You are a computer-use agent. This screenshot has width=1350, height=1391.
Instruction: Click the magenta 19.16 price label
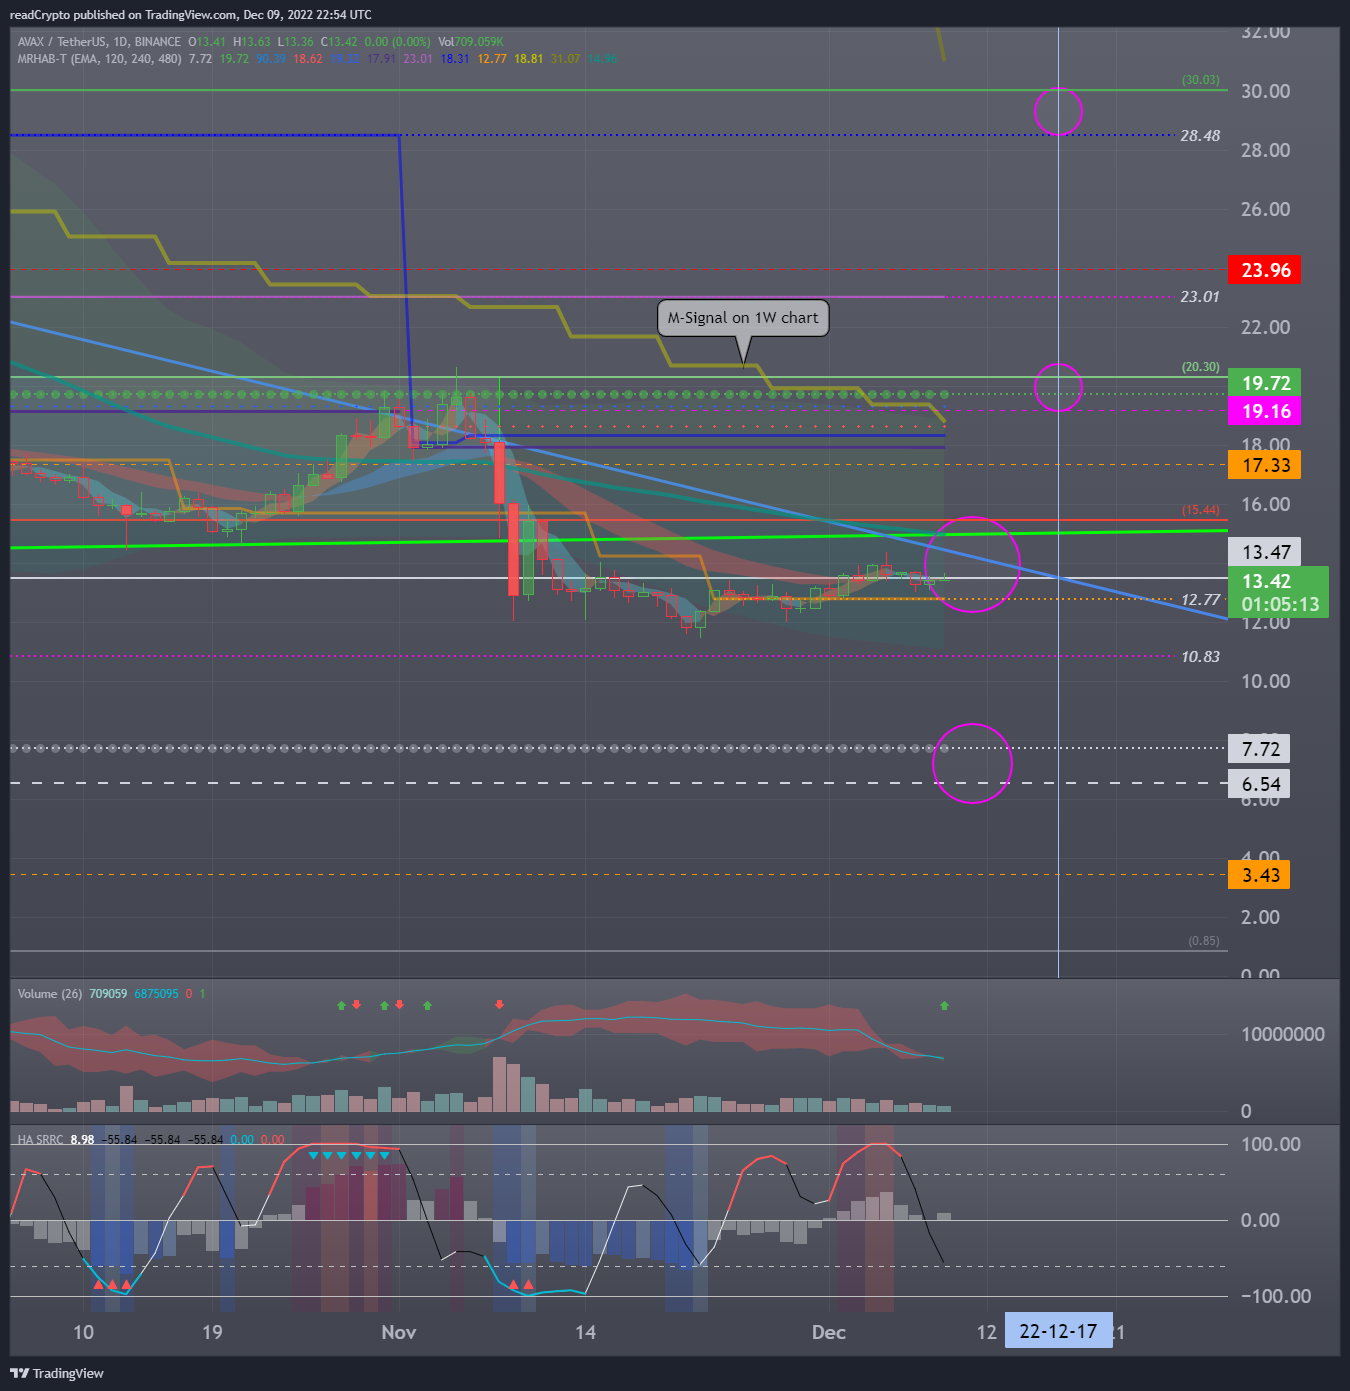coord(1265,411)
